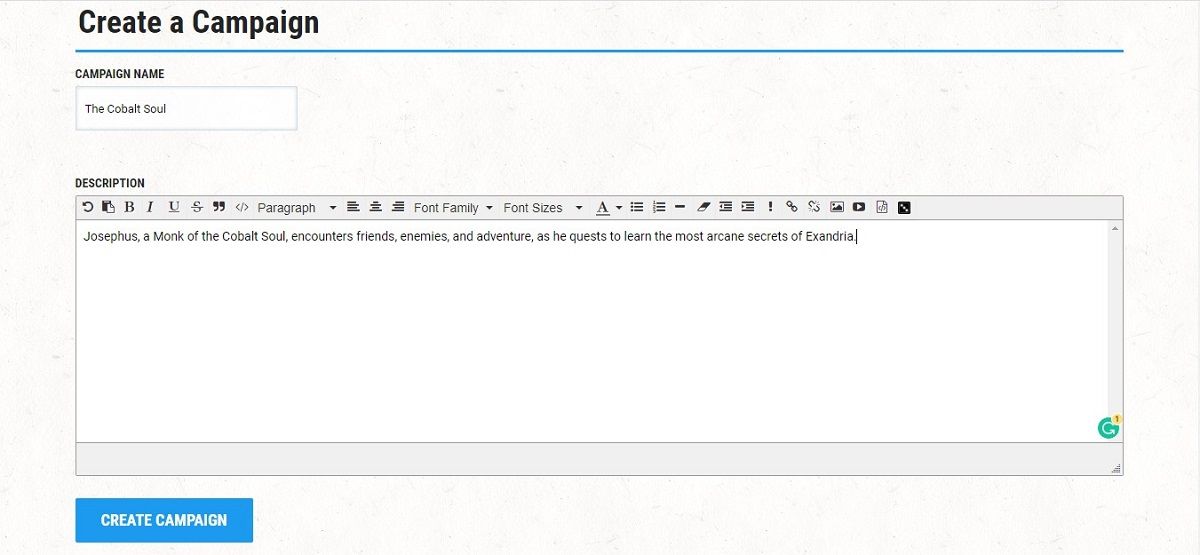
Task: Insert a video via the play icon
Action: [859, 207]
